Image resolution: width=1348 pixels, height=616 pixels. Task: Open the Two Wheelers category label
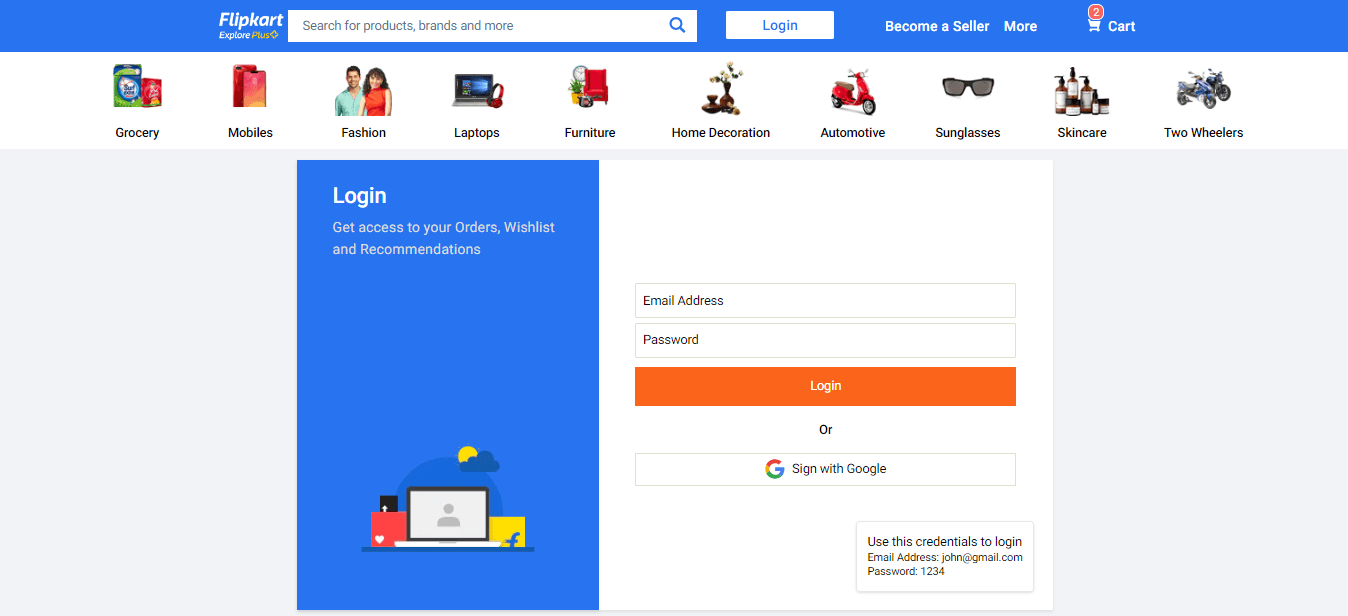[1204, 132]
